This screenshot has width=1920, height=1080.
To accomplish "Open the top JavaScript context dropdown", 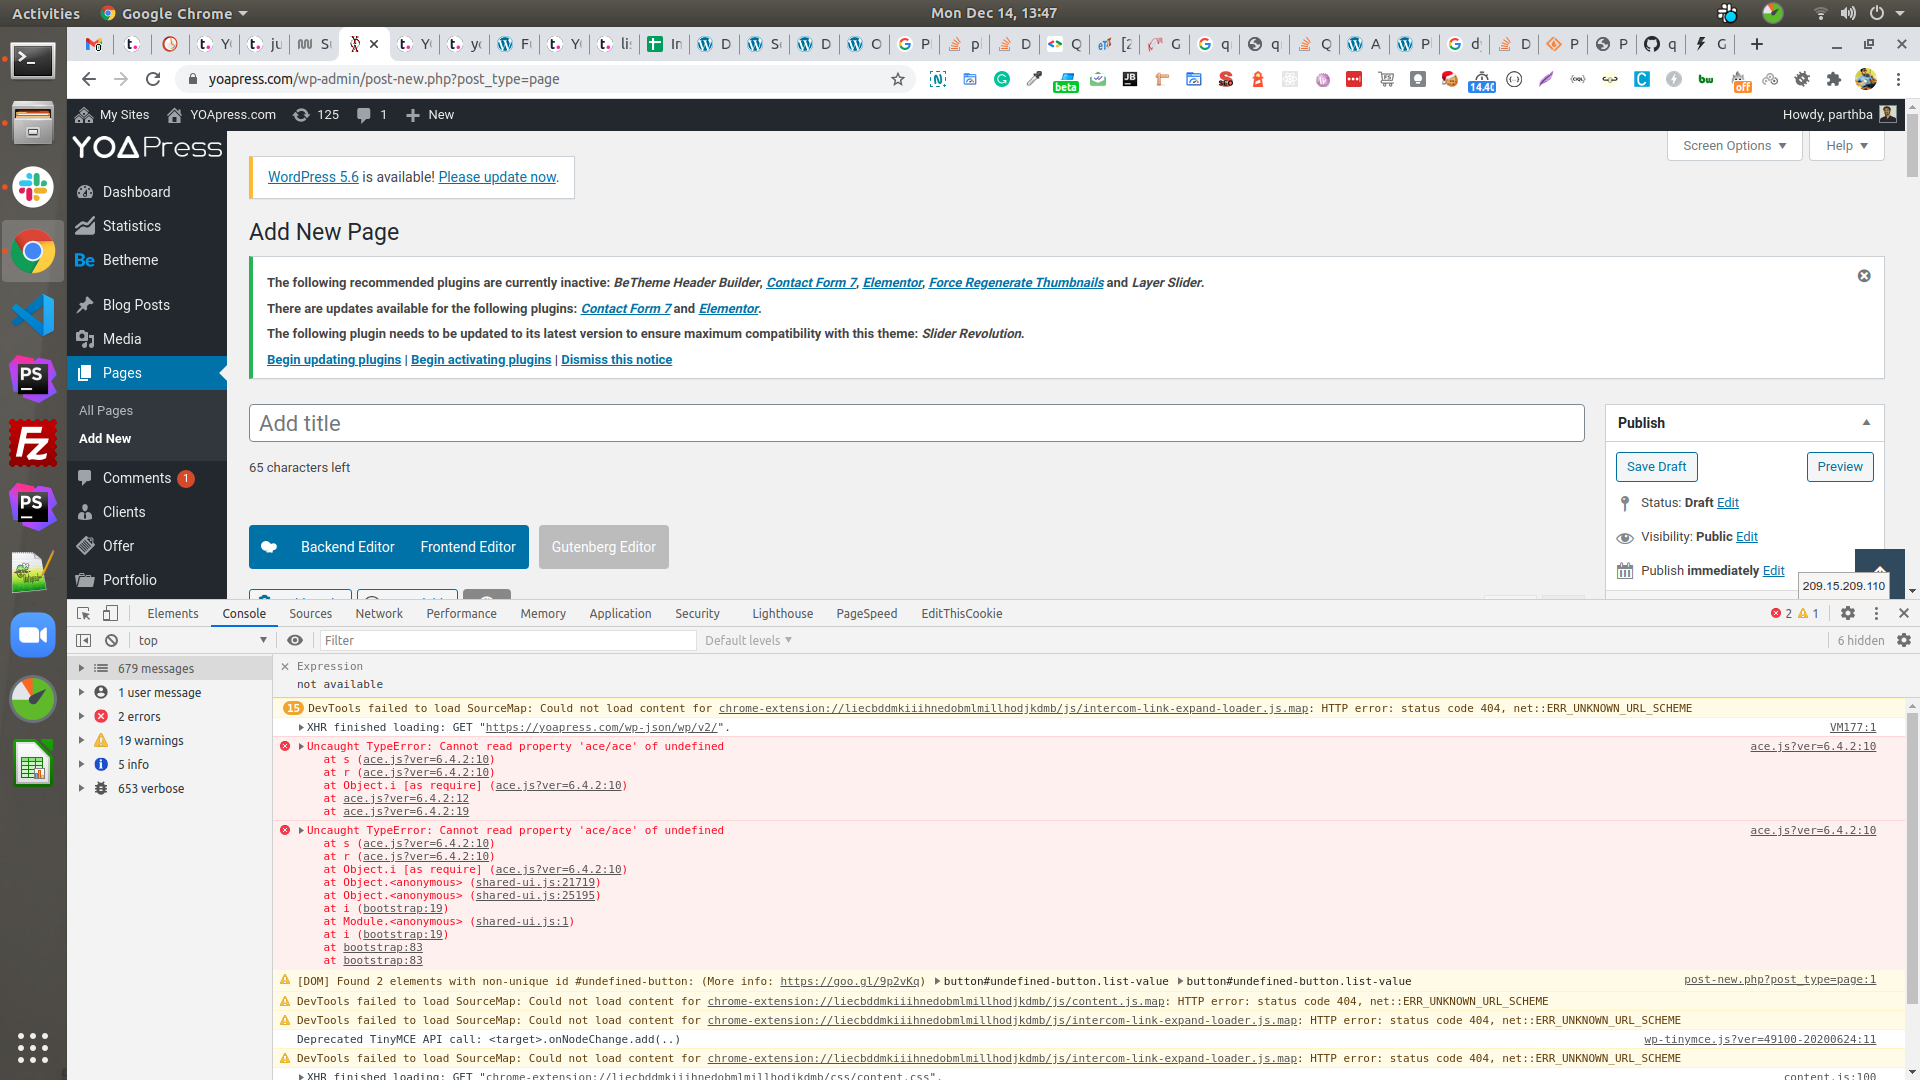I will [203, 640].
